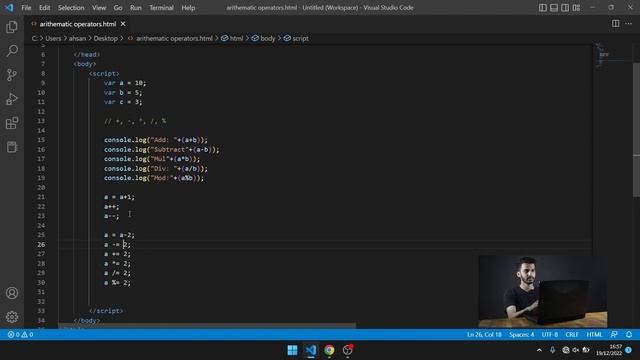Screen dimensions: 640x360
Task: Click the VS Code taskbar icon
Action: point(311,350)
